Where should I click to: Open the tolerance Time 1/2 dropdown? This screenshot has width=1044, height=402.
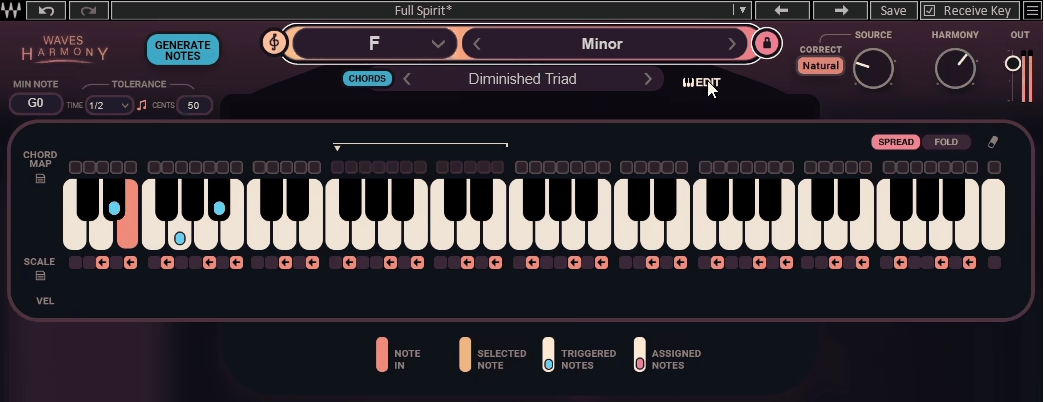pos(109,105)
